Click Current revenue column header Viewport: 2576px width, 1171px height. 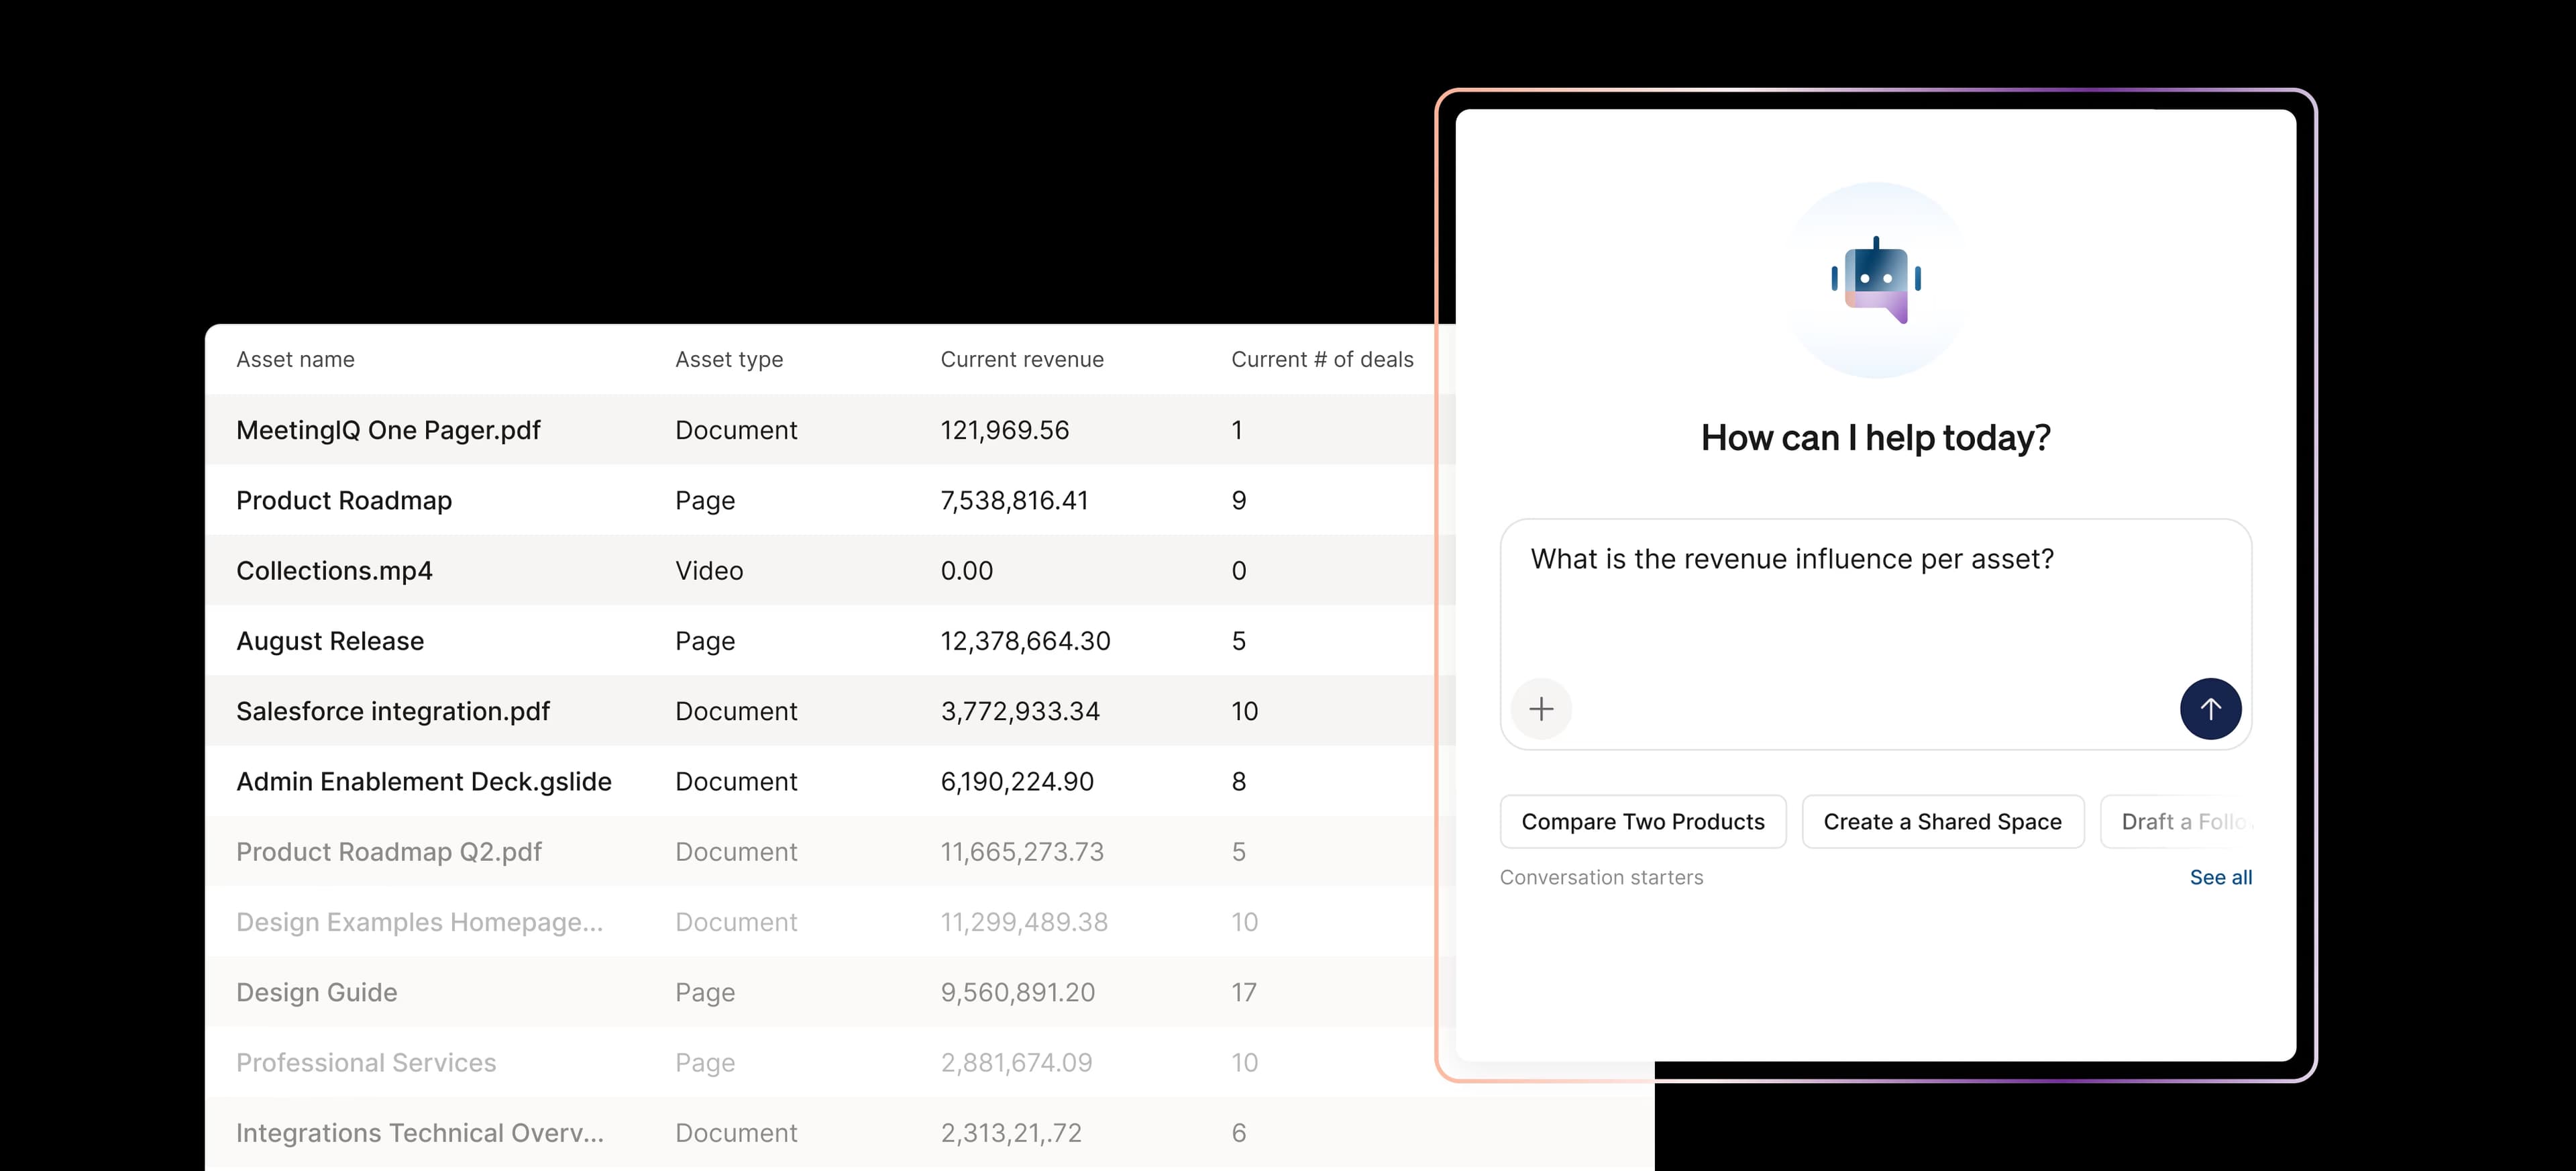coord(1021,360)
